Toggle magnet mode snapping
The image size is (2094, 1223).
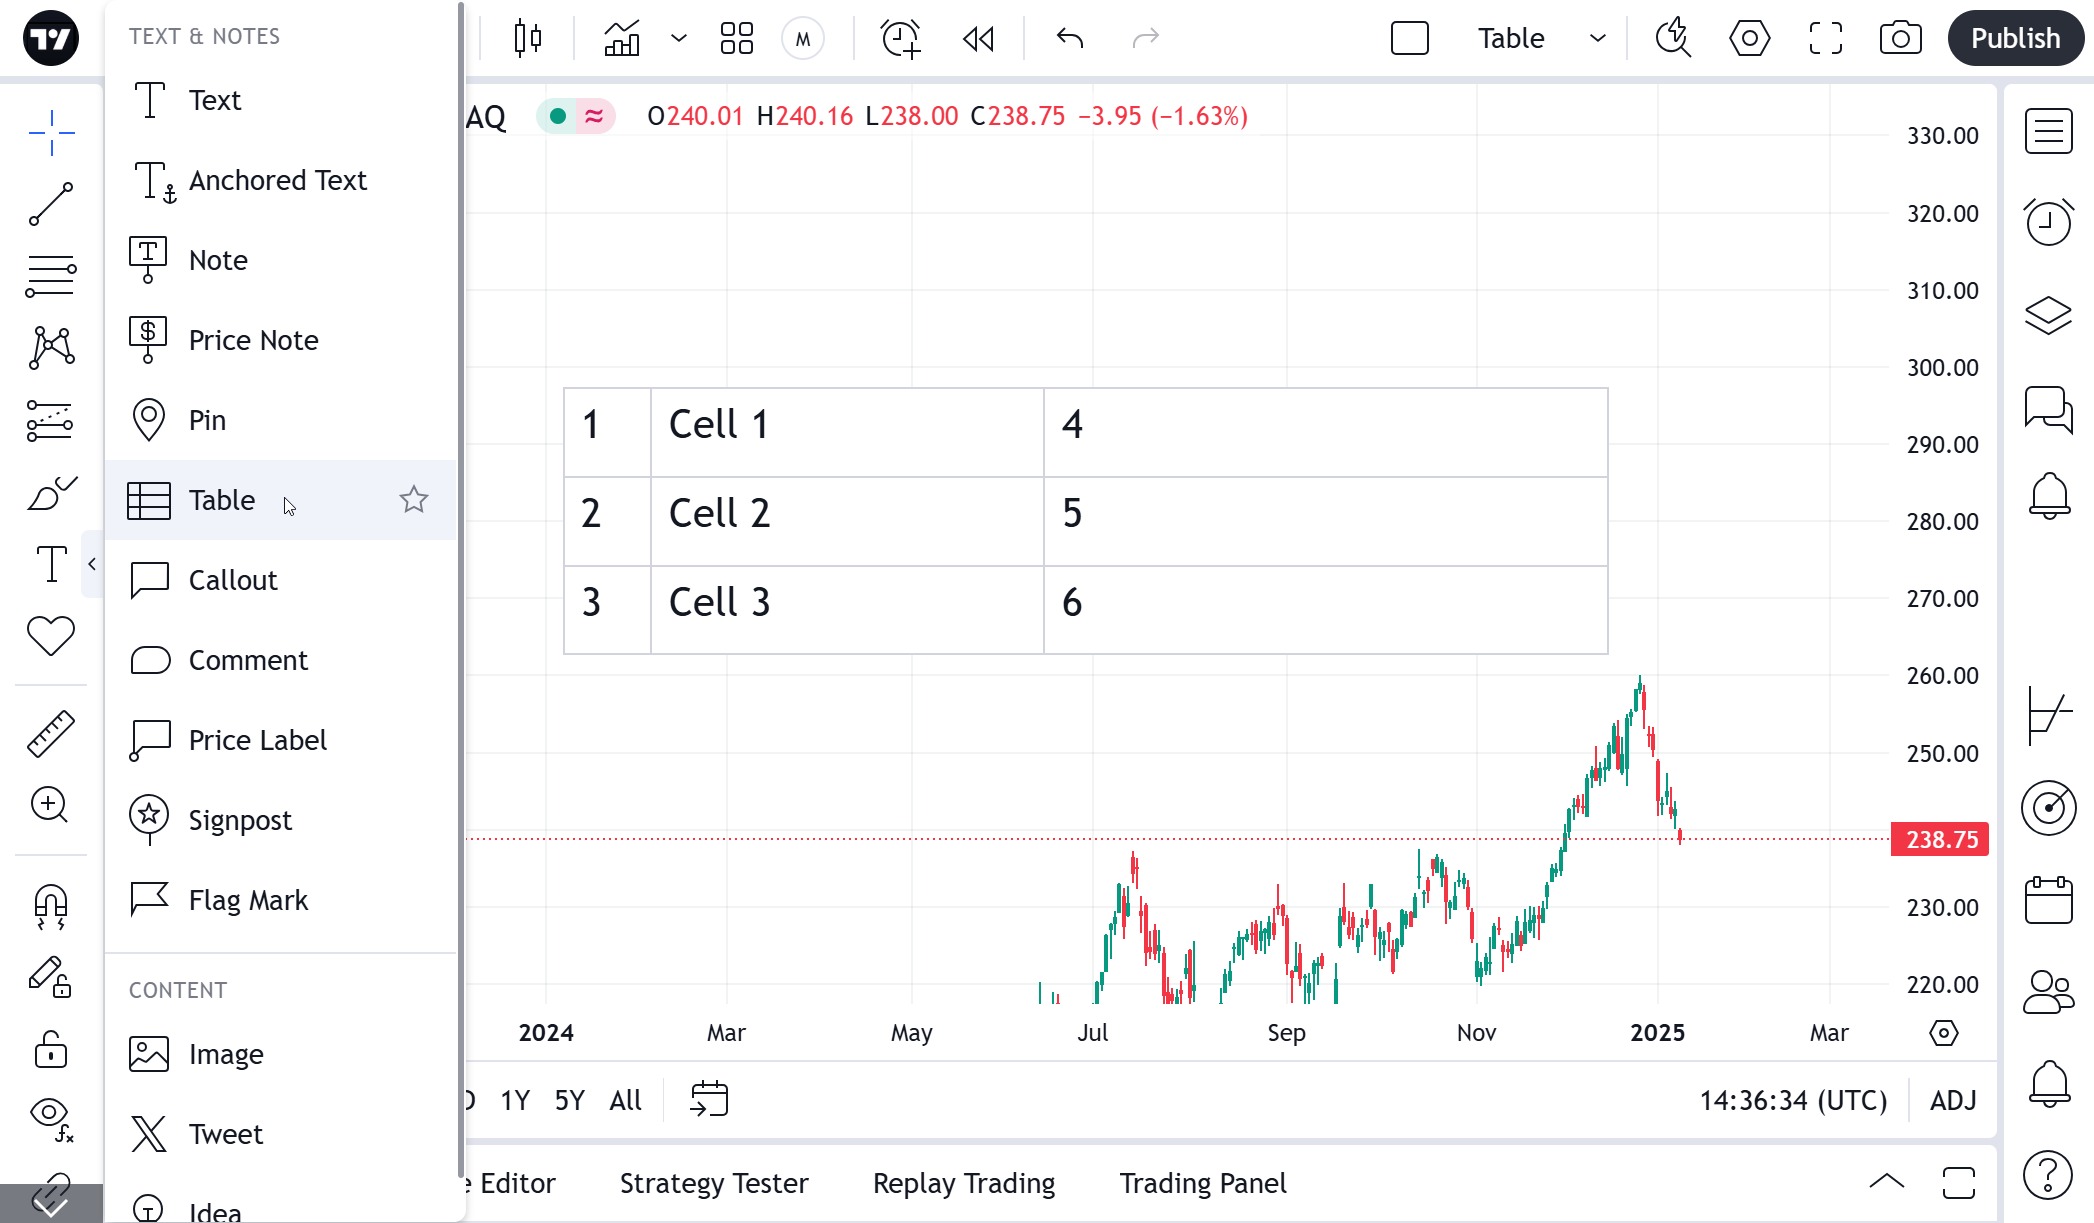pos(50,906)
